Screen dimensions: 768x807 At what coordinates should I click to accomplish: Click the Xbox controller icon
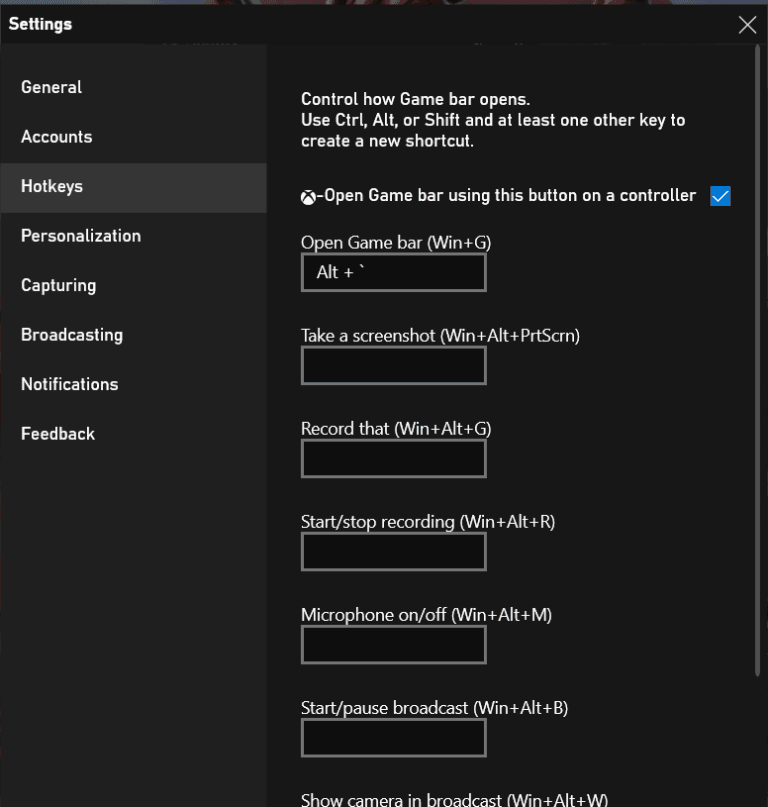pos(309,195)
